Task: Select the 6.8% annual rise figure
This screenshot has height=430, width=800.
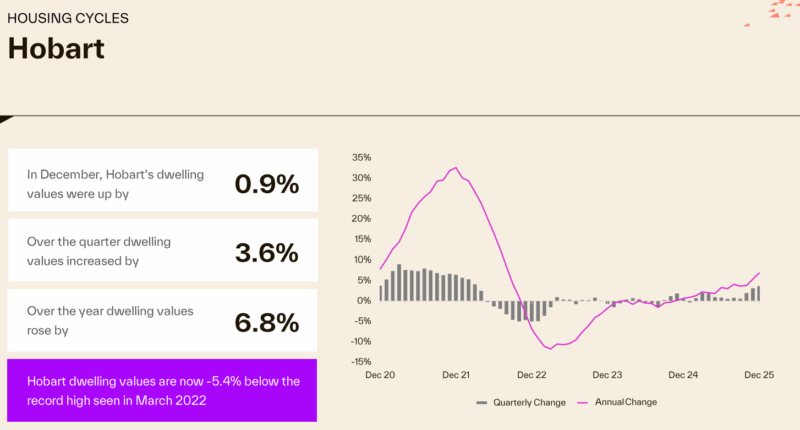Action: tap(267, 323)
